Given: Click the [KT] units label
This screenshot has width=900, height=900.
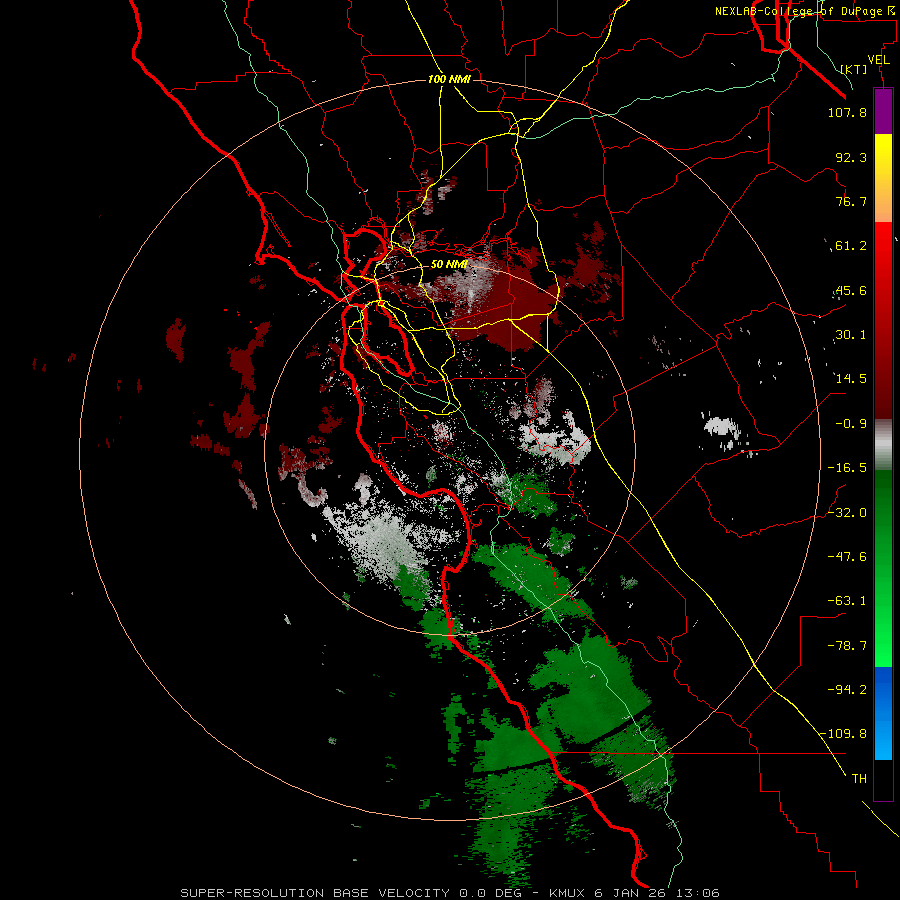Looking at the screenshot, I should point(854,69).
